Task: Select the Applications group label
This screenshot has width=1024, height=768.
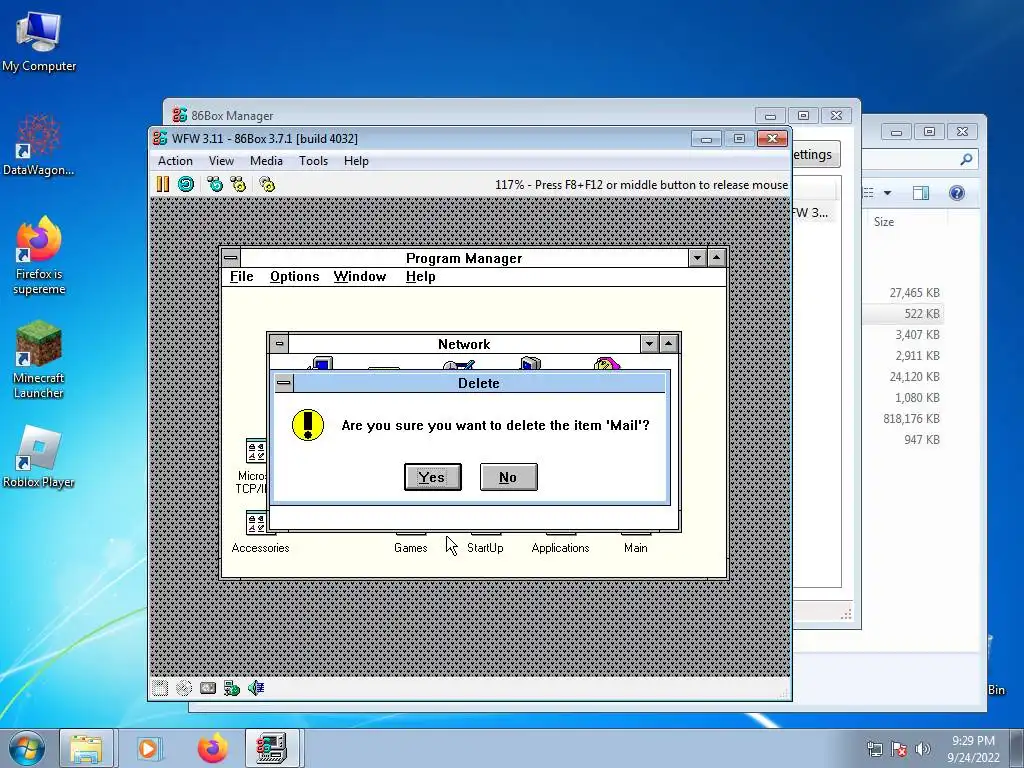Action: 560,548
